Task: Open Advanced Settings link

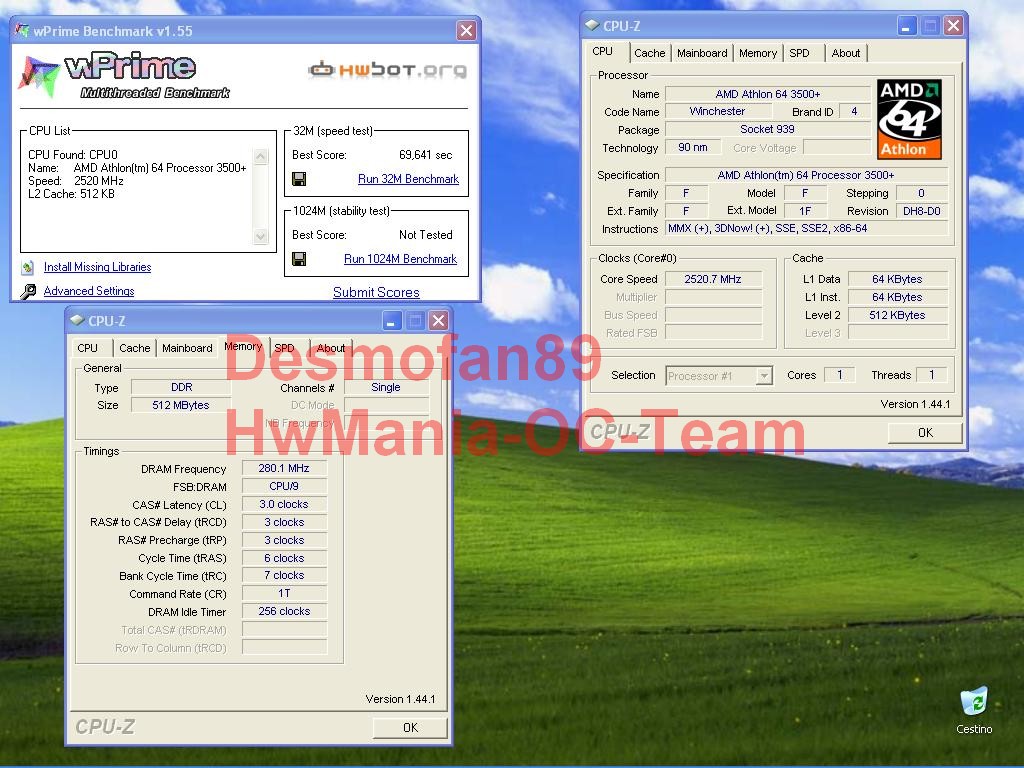Action: [x=89, y=291]
